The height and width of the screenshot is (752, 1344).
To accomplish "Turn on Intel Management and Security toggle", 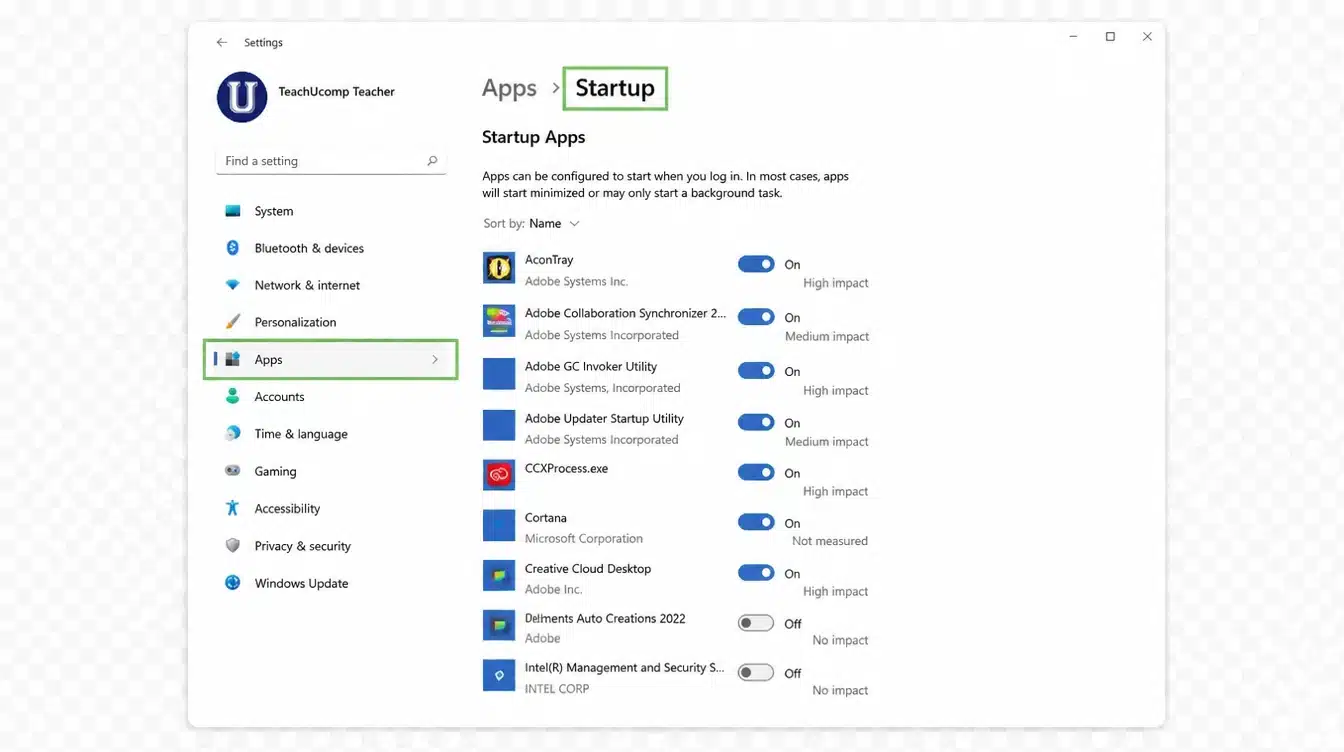I will coord(756,673).
